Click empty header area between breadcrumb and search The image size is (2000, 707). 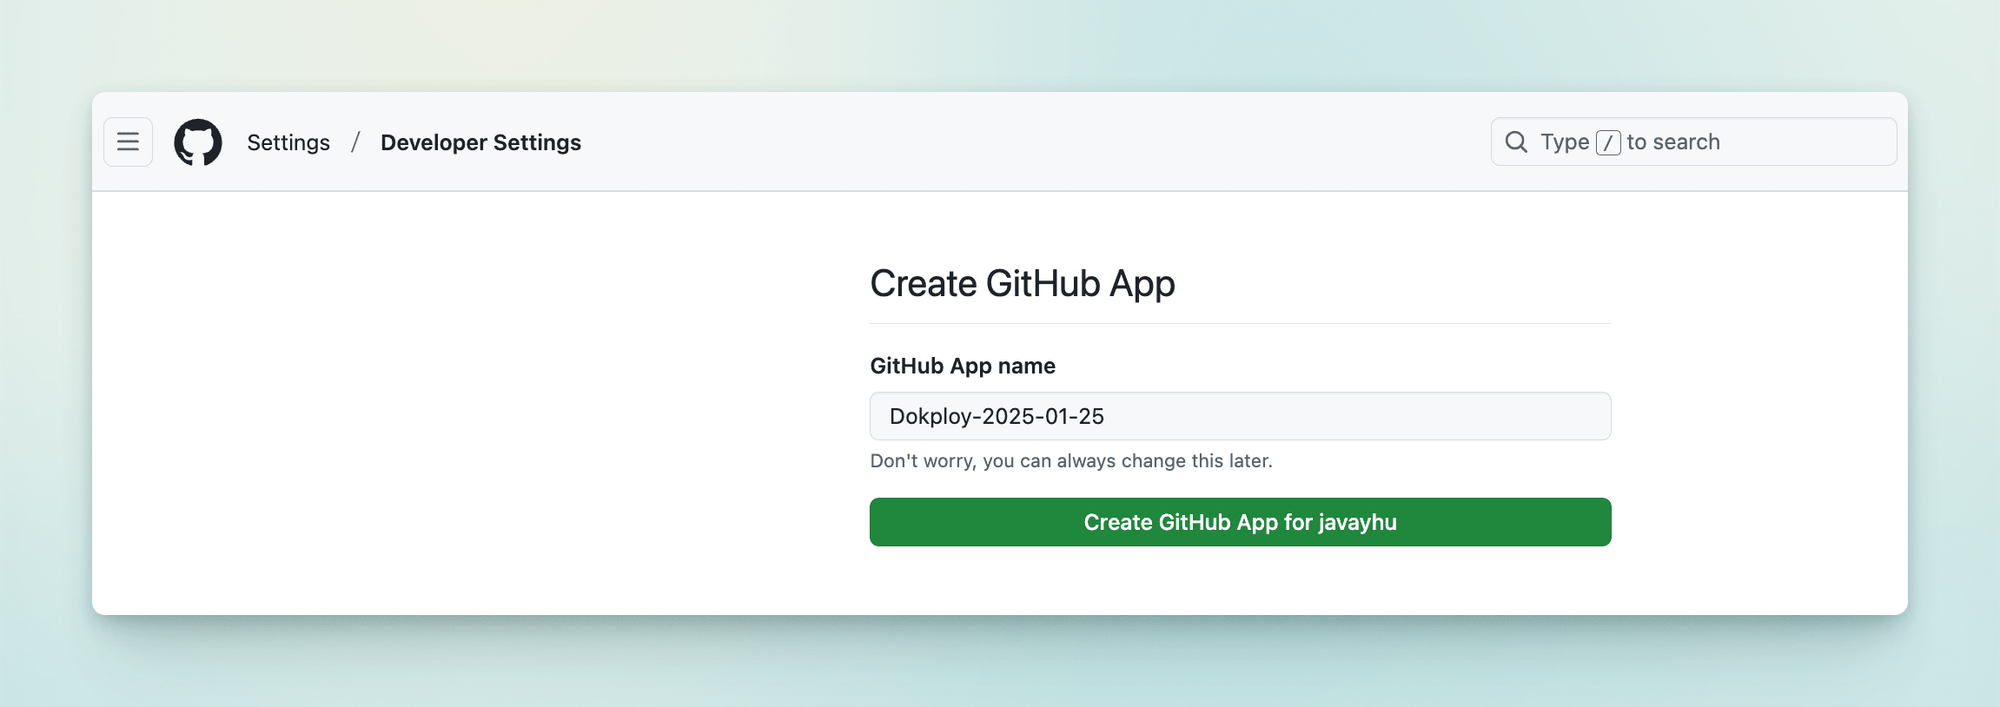pos(1030,142)
